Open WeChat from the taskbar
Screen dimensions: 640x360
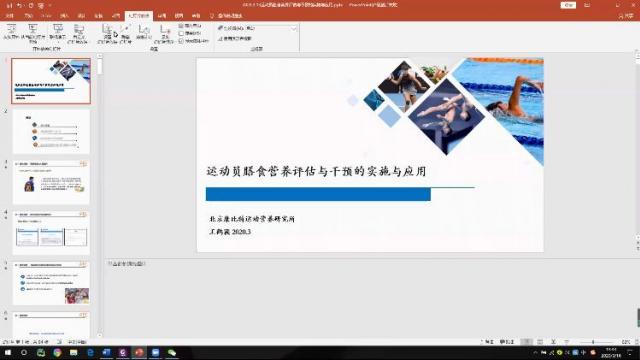point(172,352)
